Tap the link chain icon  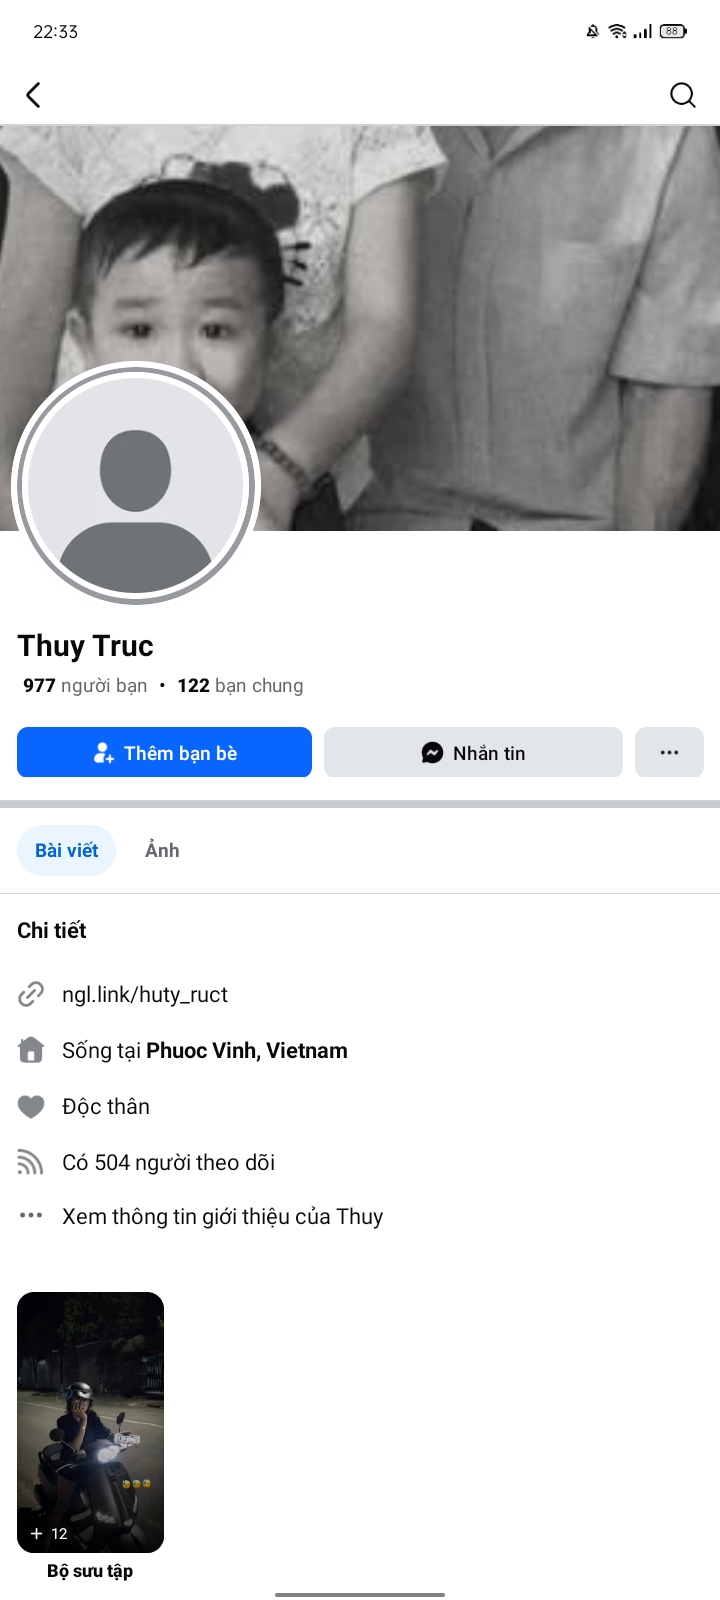click(x=31, y=994)
